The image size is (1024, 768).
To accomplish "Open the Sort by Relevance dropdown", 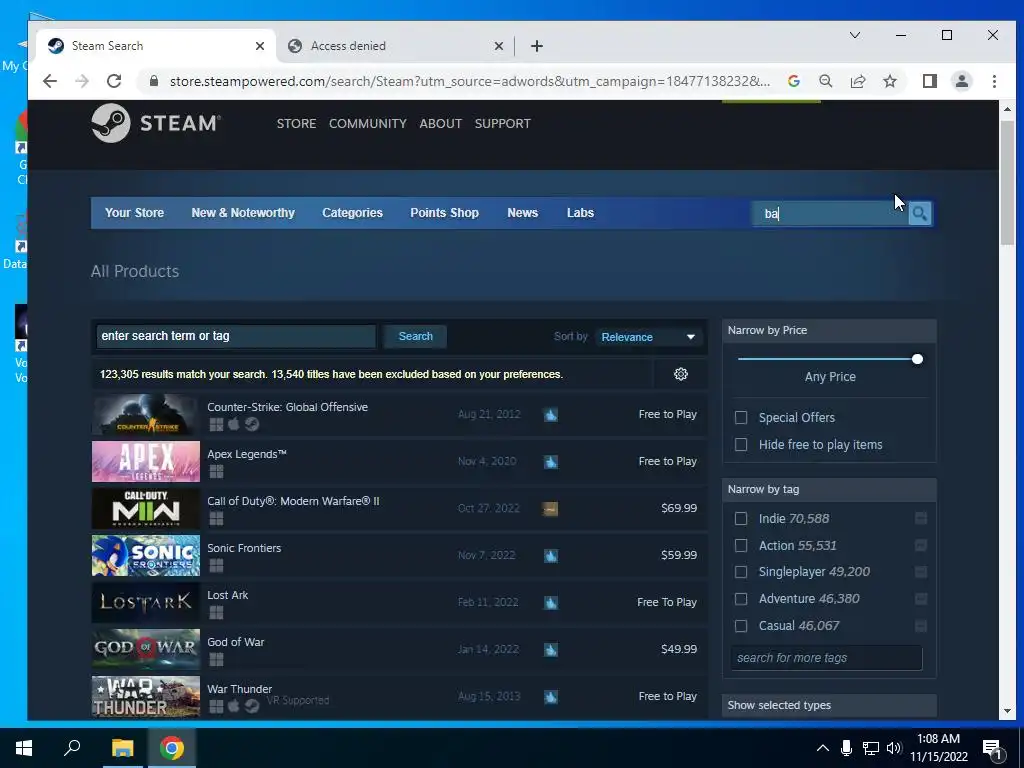I will click(648, 337).
